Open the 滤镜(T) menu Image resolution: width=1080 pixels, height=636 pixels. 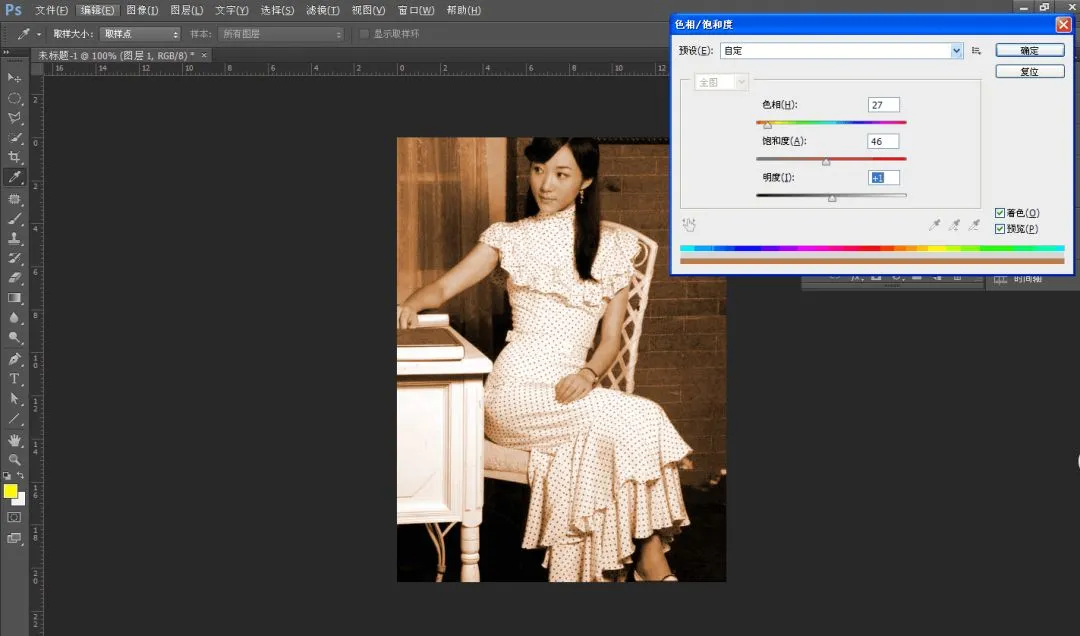322,10
